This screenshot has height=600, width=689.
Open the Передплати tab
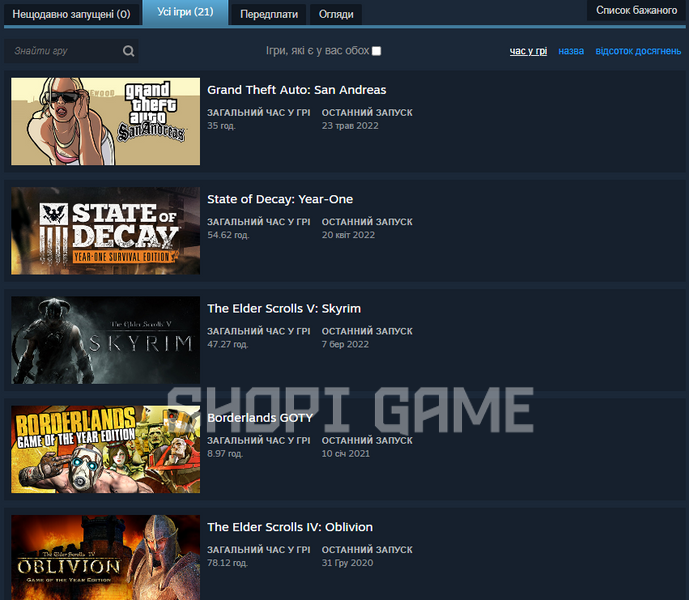[x=268, y=15]
